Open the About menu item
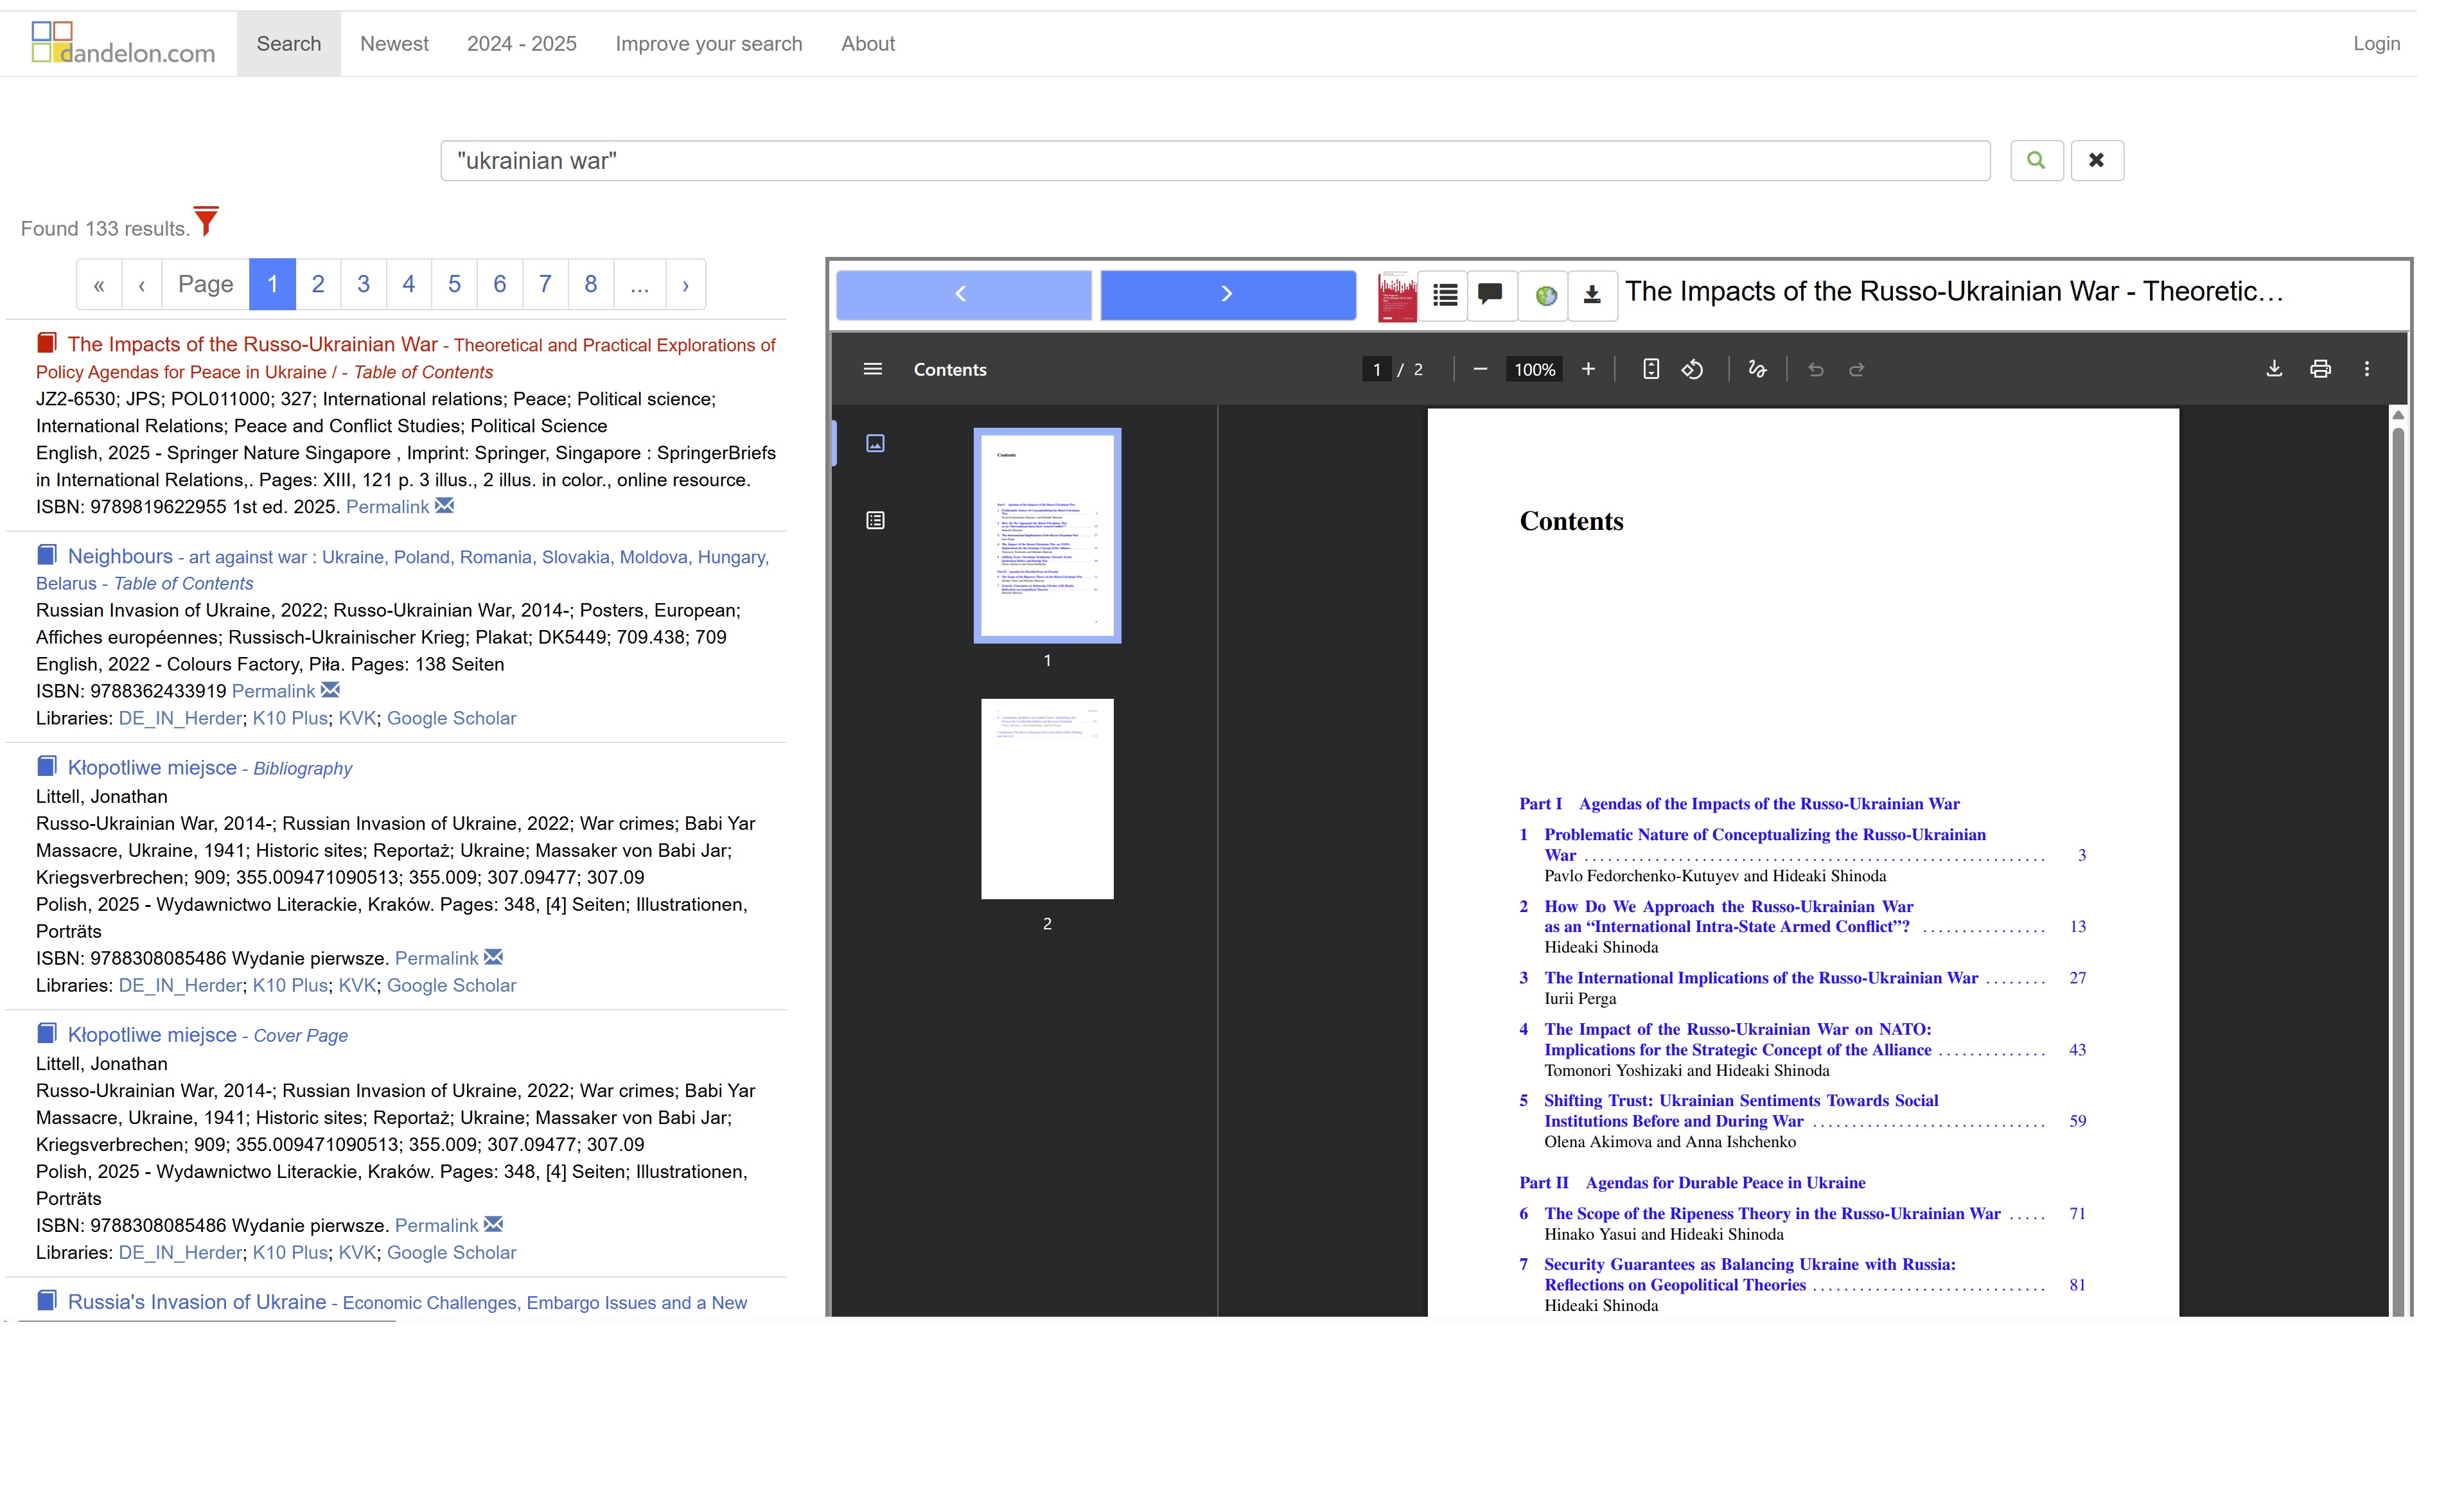 coord(868,43)
